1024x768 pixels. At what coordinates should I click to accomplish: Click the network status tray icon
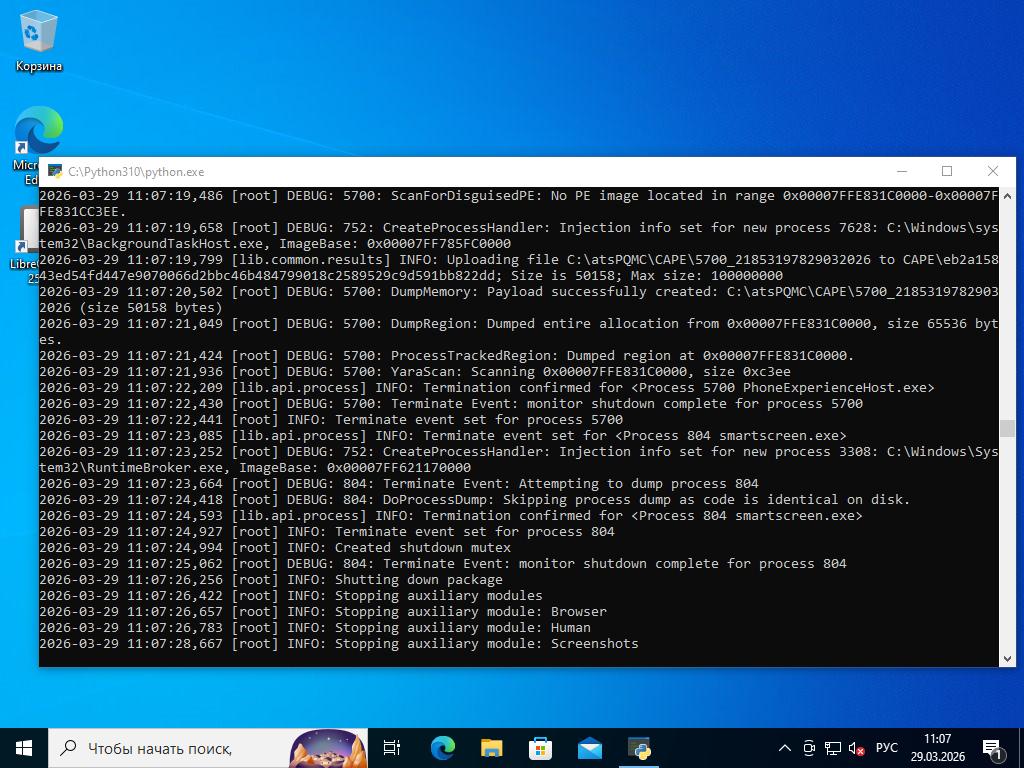(833, 748)
